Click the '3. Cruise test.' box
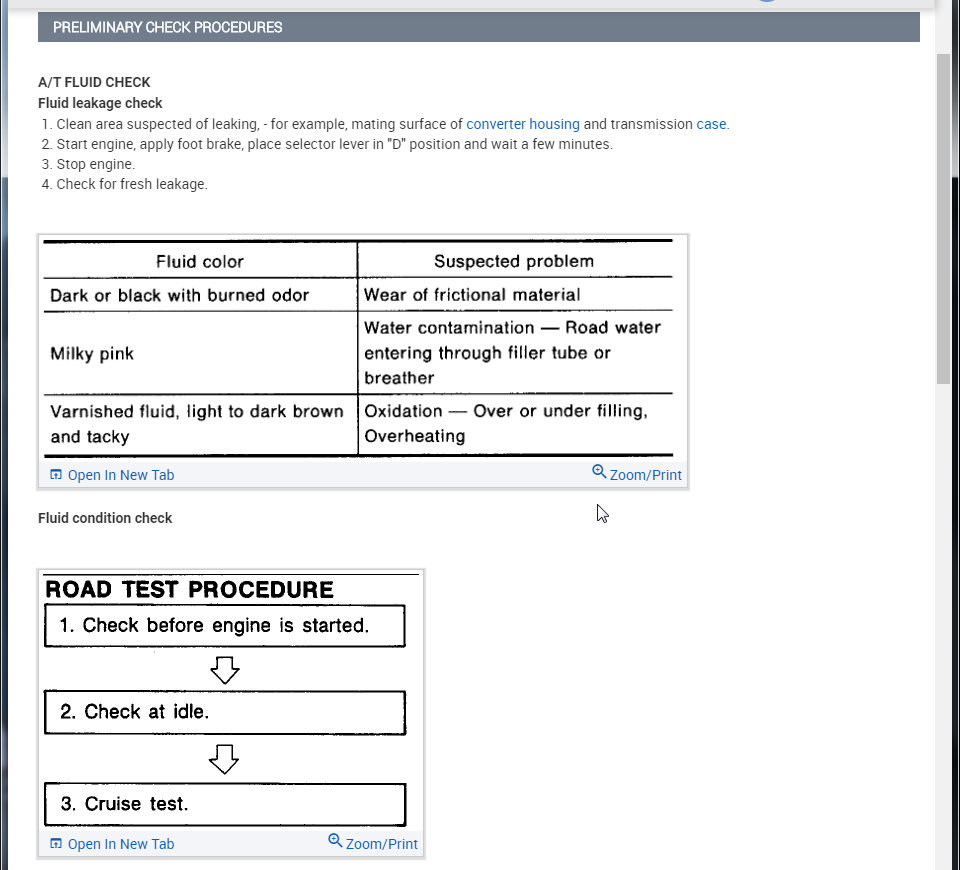This screenshot has width=960, height=870. pos(225,804)
